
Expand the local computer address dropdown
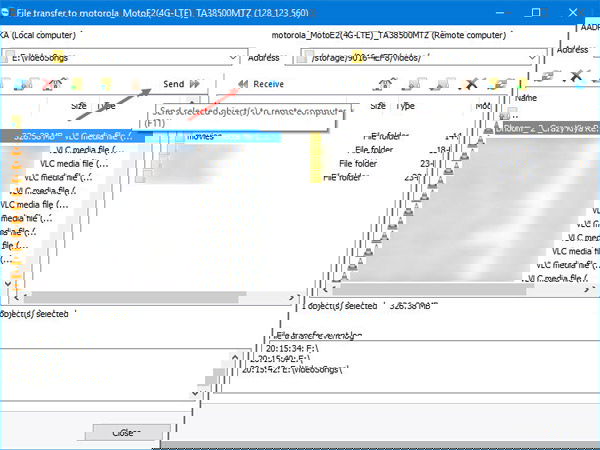233,58
